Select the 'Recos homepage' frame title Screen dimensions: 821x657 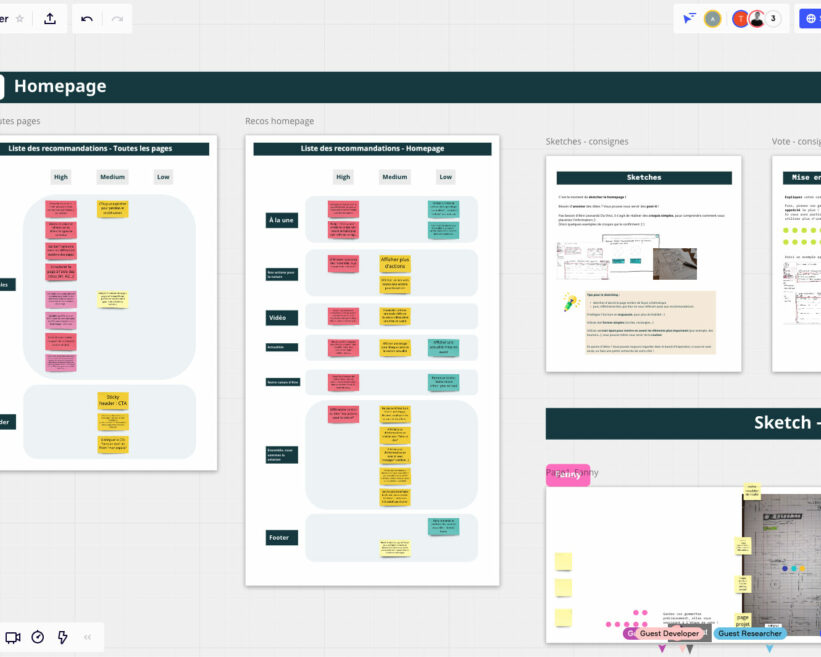coord(279,121)
